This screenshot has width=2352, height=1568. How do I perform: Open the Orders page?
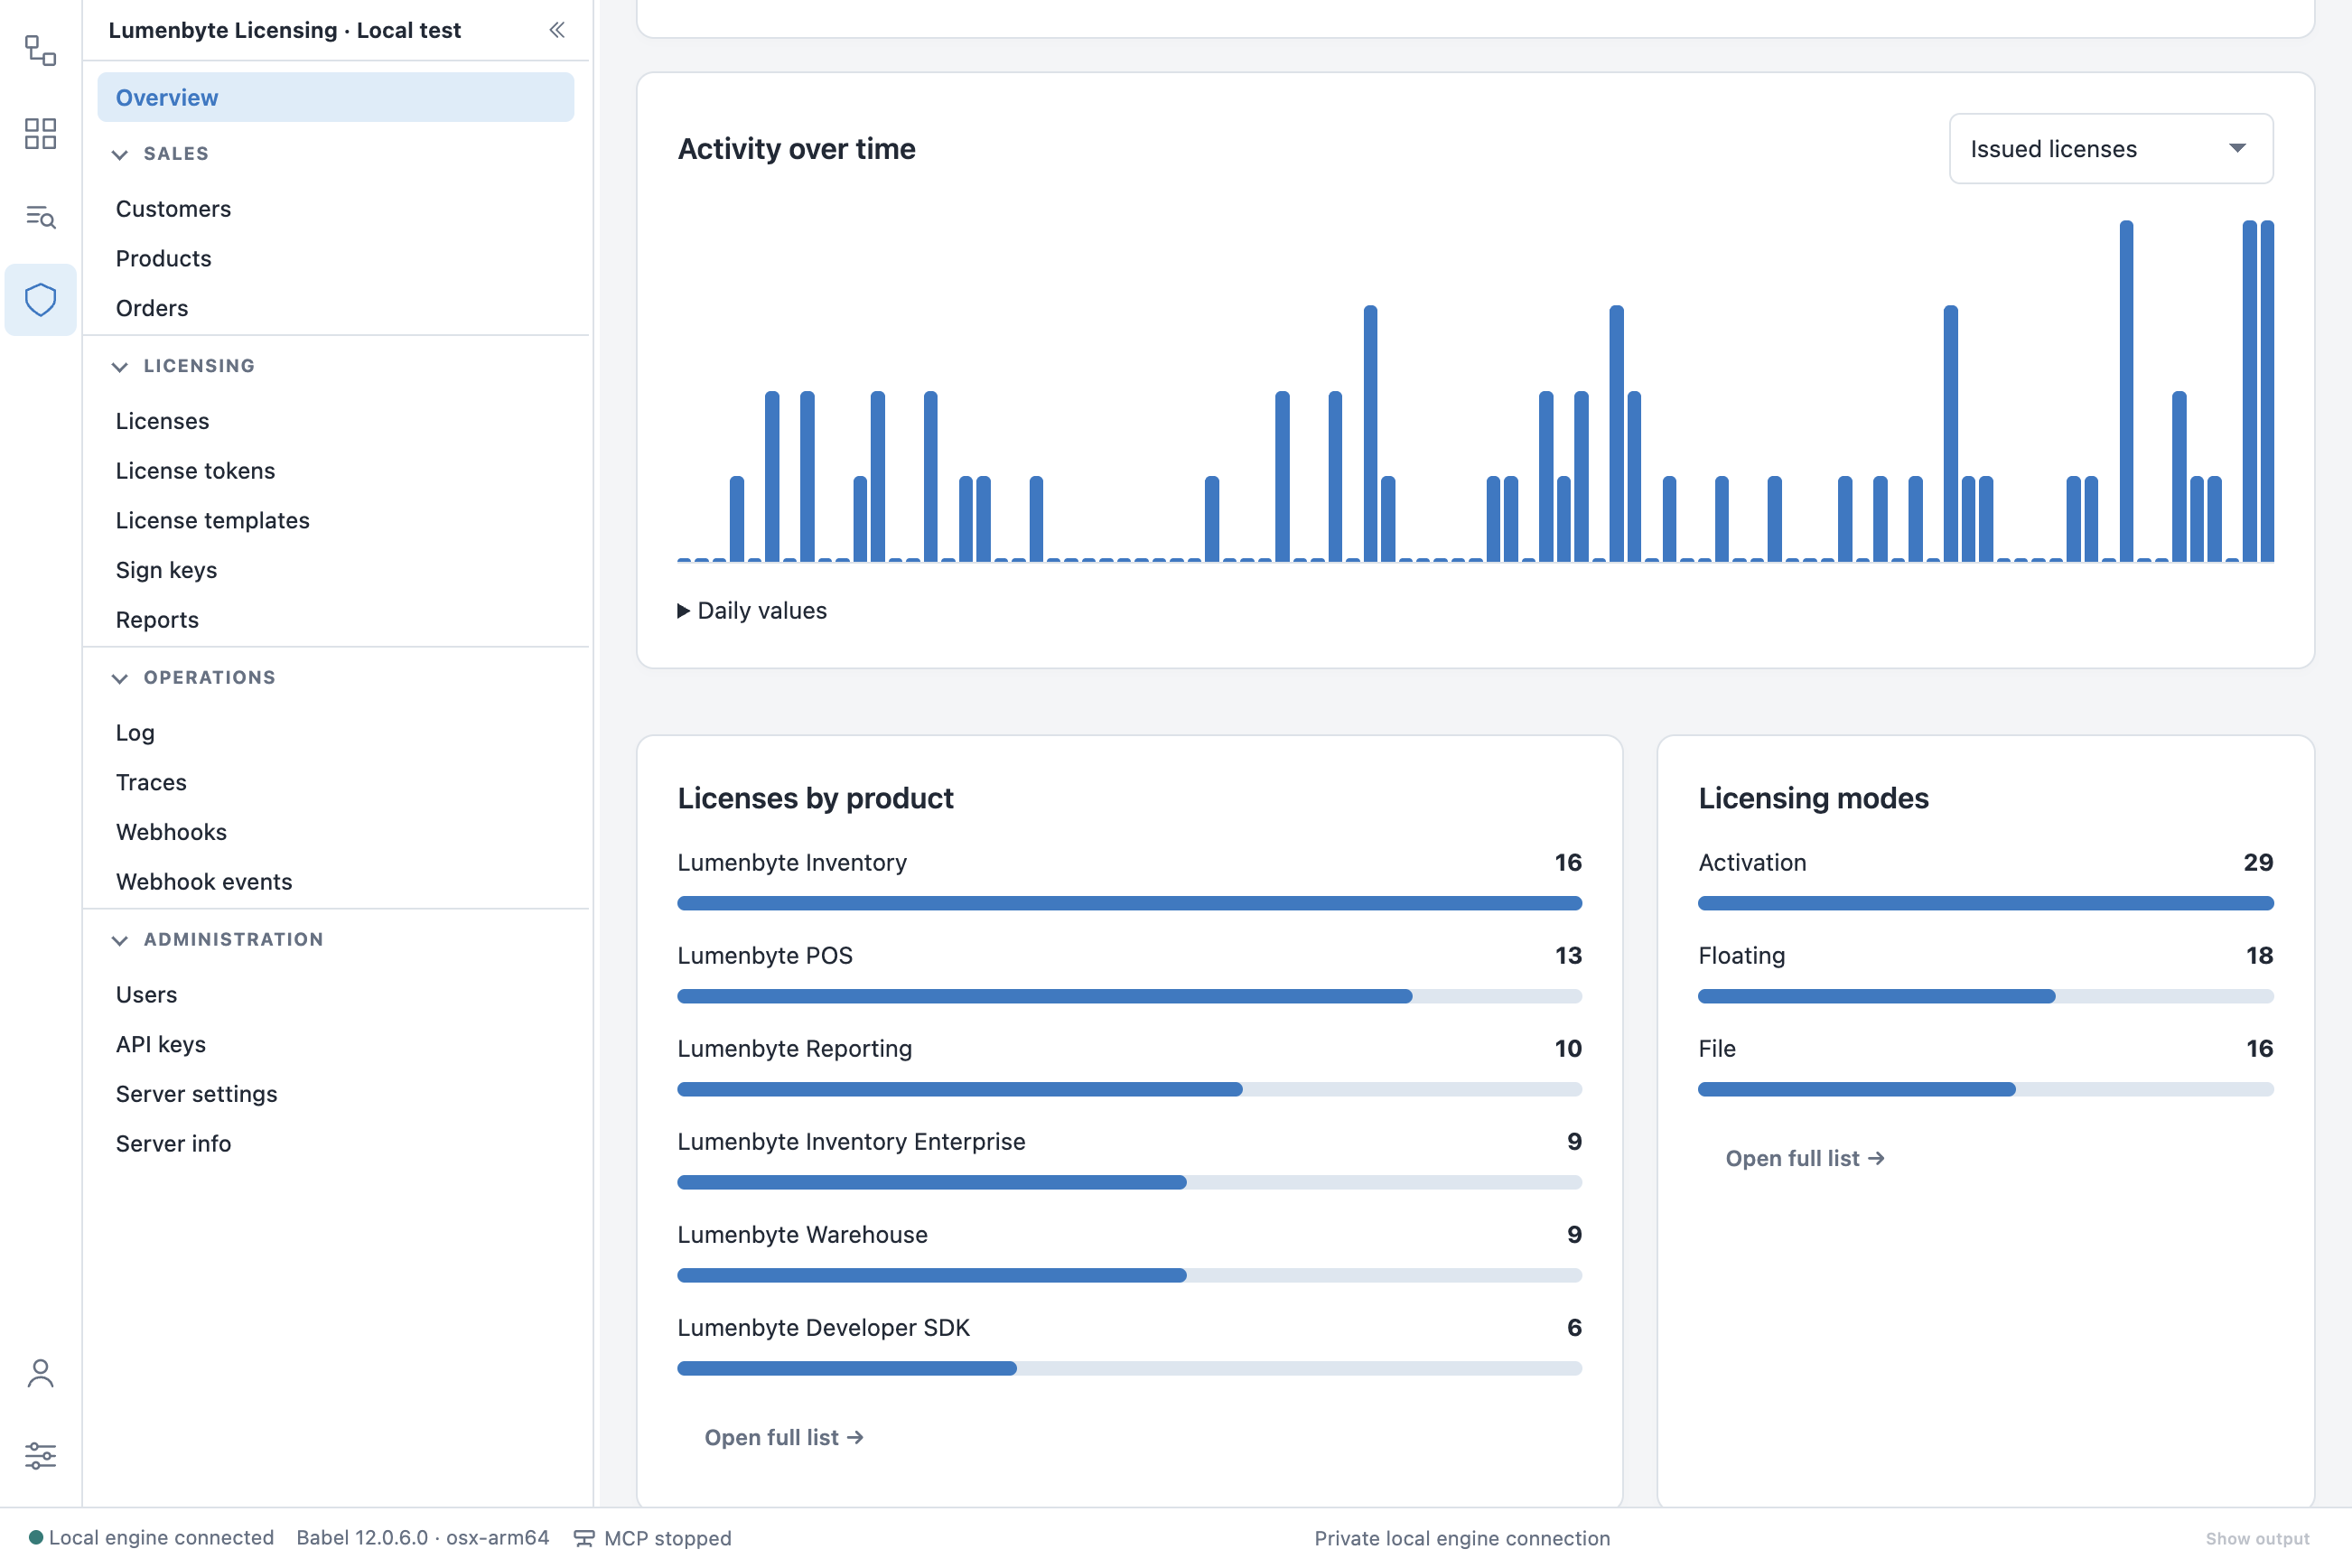pyautogui.click(x=152, y=308)
